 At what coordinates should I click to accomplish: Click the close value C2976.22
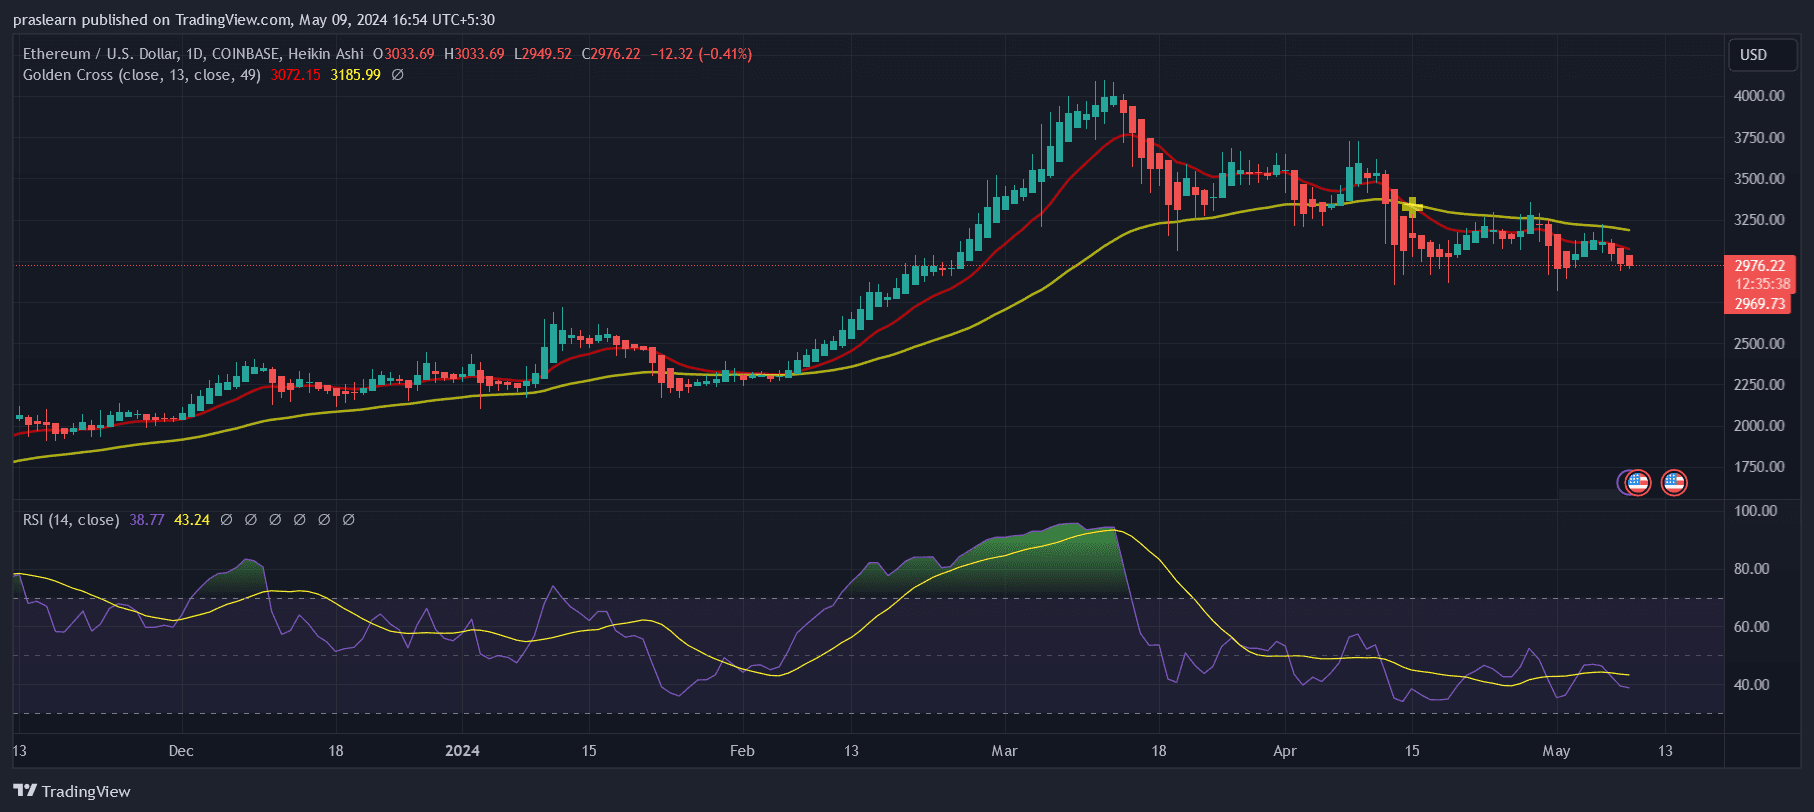(611, 54)
